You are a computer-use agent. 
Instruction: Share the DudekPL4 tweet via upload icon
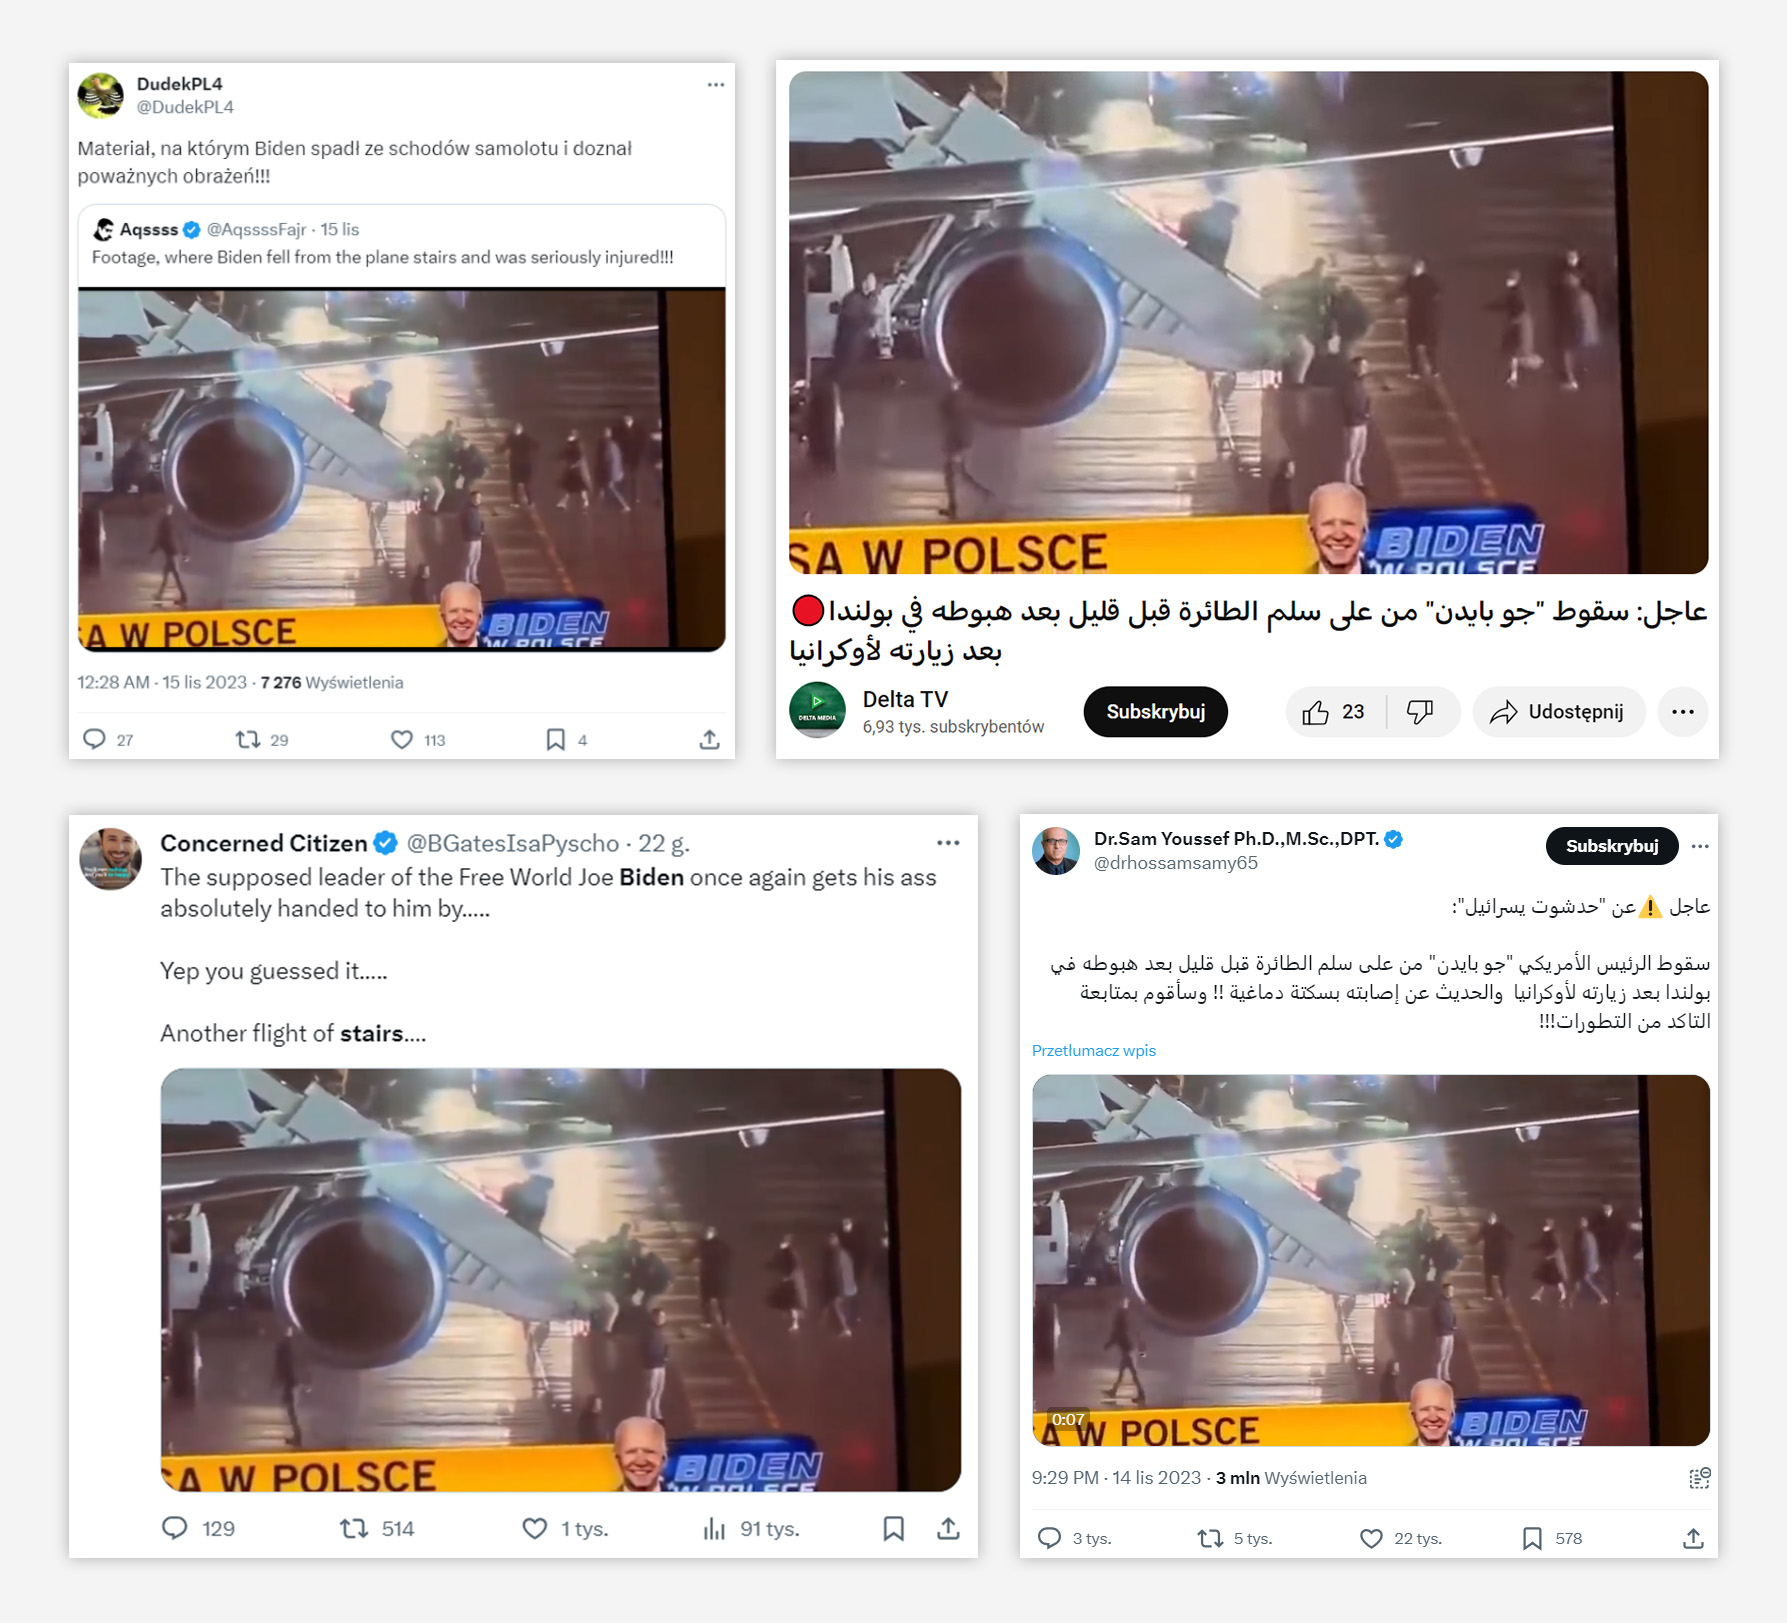(709, 740)
